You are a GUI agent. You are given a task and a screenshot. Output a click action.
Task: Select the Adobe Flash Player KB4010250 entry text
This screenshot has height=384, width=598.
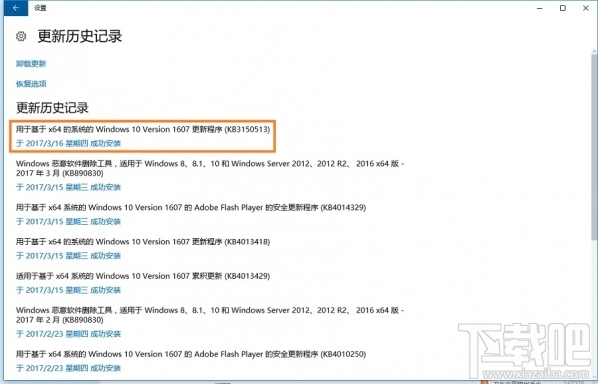(x=191, y=354)
